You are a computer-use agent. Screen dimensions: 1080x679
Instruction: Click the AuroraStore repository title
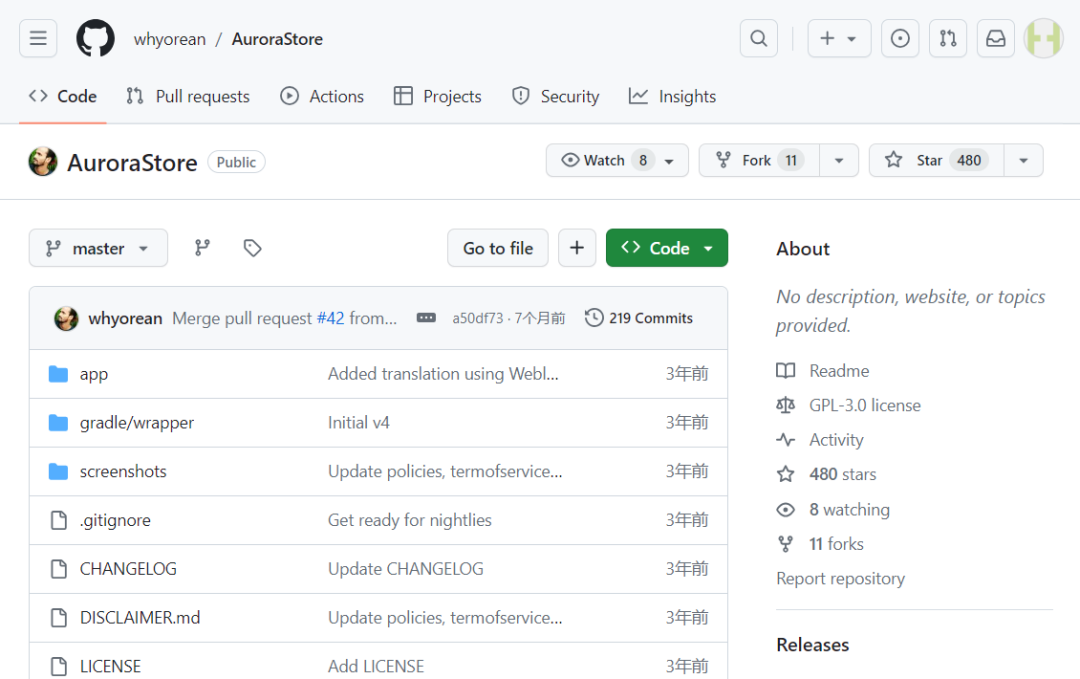click(132, 163)
